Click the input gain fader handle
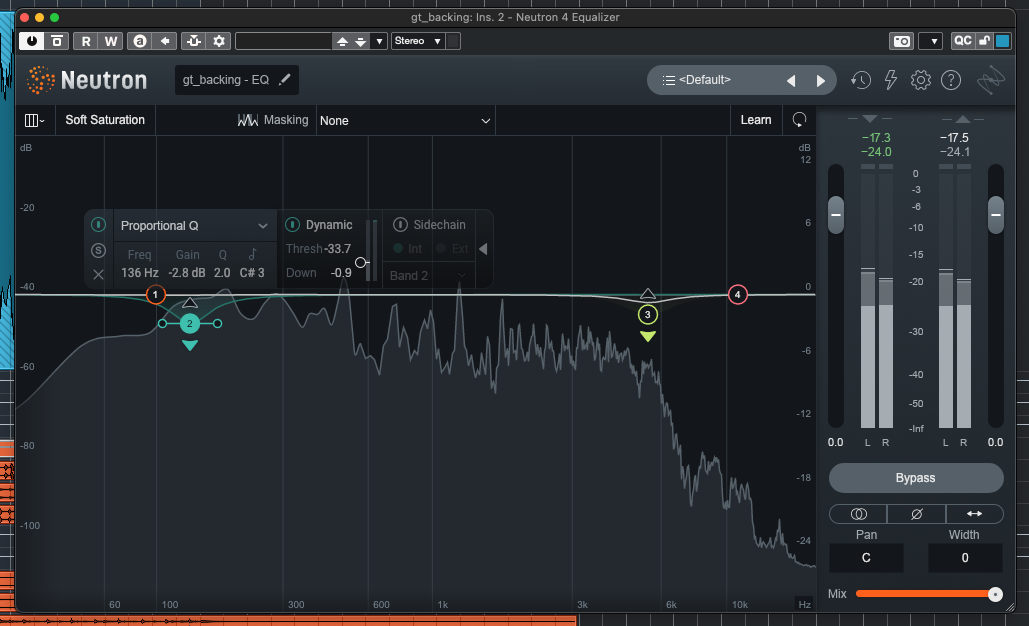 835,215
